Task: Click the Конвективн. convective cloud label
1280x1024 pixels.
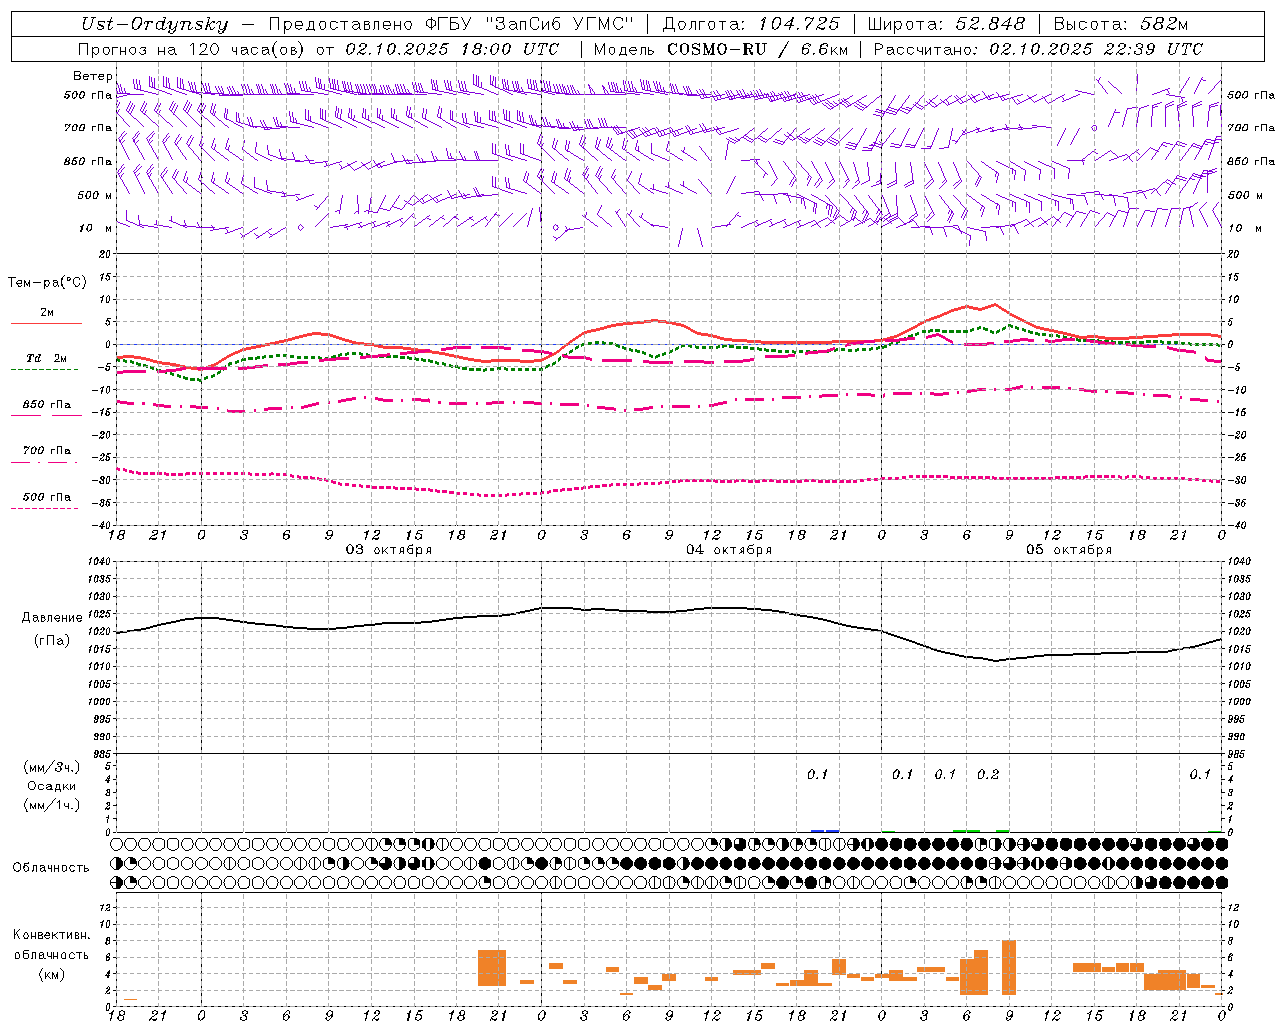Action: pyautogui.click(x=51, y=935)
